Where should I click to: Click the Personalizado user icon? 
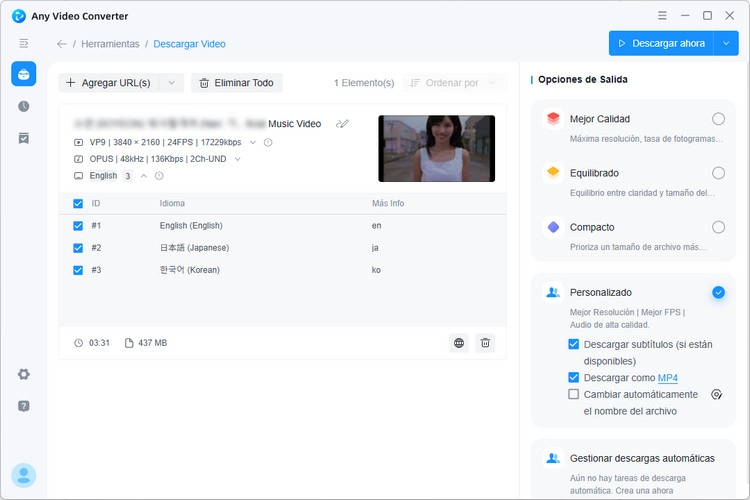pos(553,292)
